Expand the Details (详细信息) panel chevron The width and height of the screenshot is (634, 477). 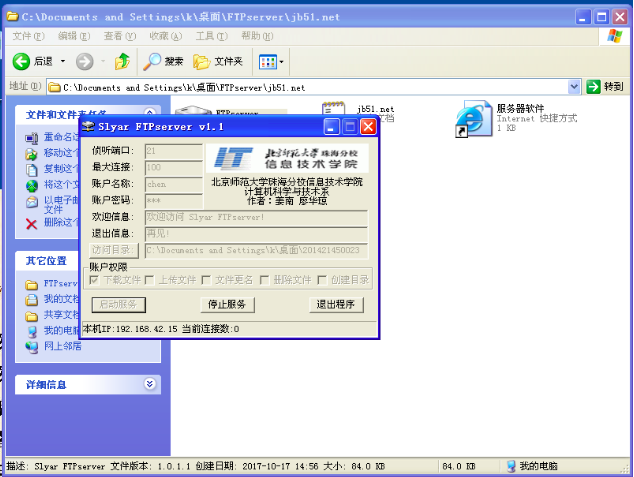pyautogui.click(x=150, y=384)
